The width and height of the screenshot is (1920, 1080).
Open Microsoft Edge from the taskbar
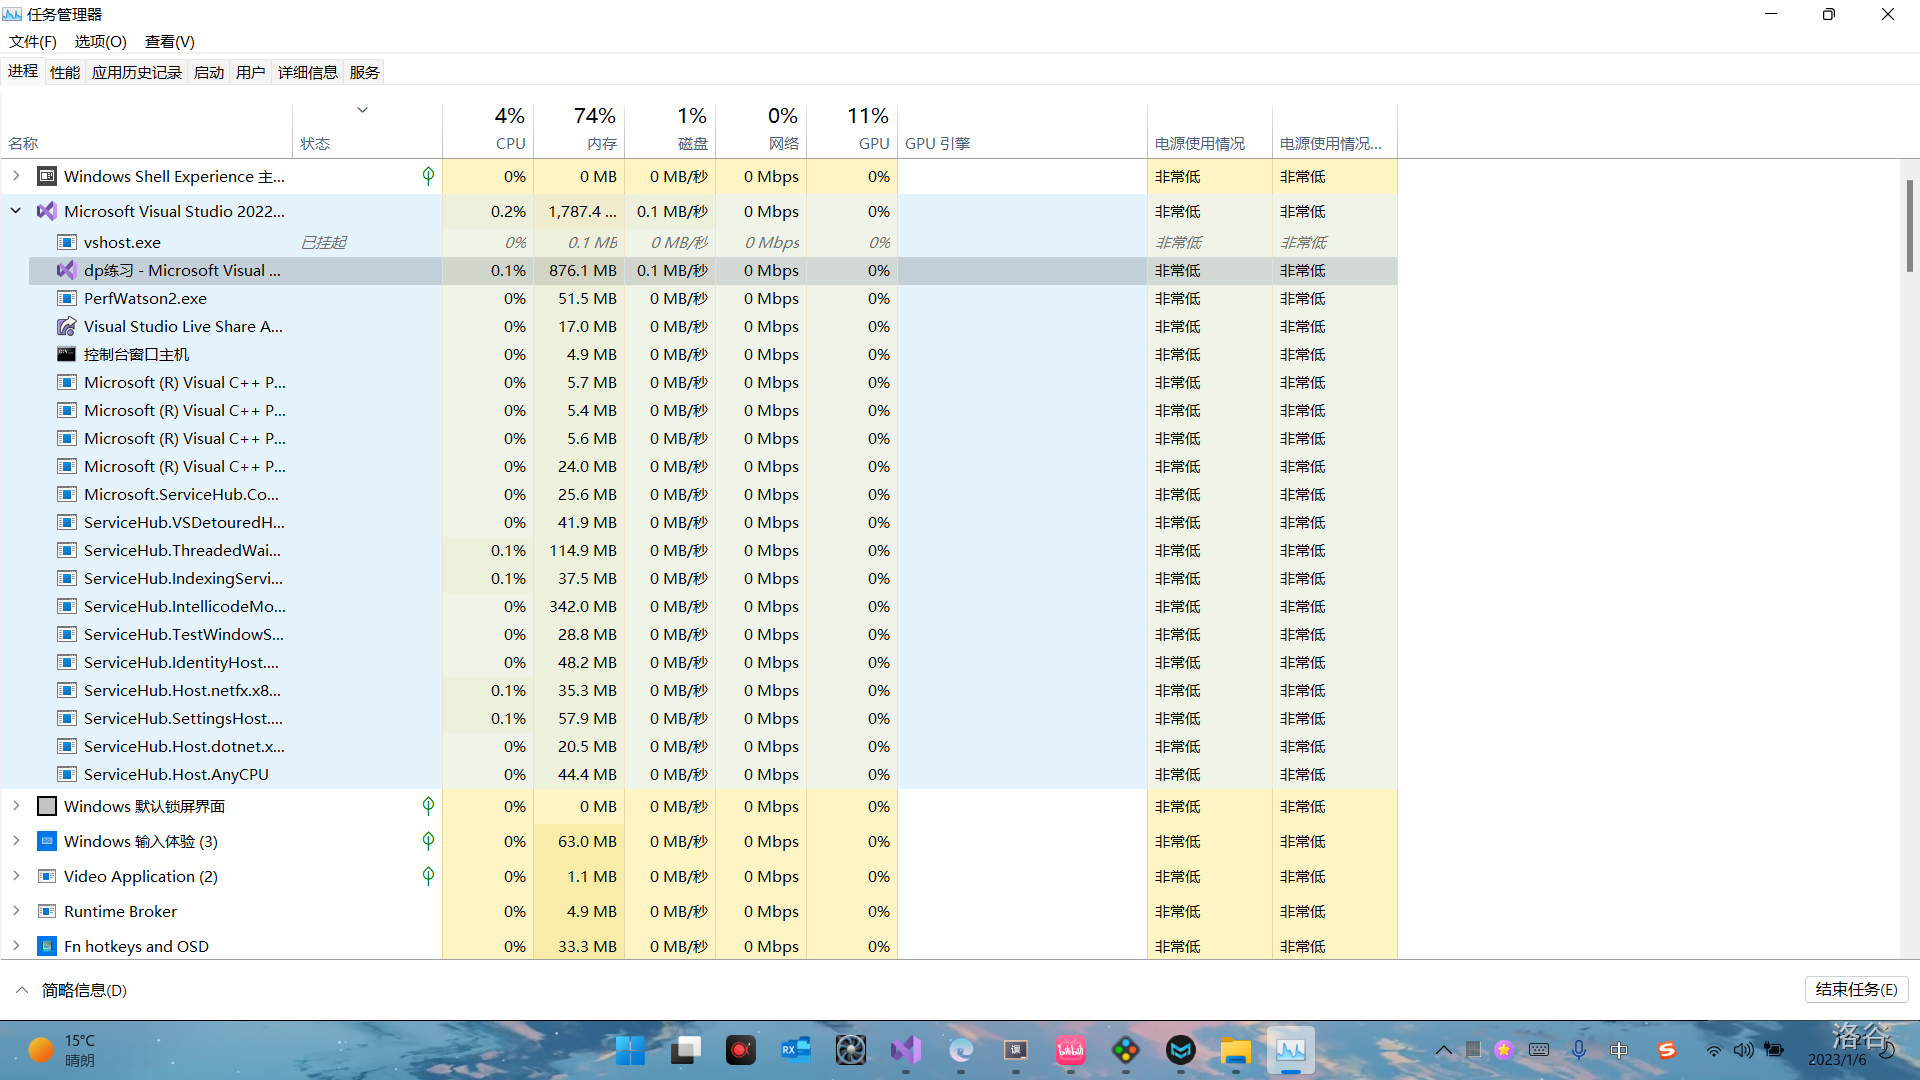coord(961,1050)
